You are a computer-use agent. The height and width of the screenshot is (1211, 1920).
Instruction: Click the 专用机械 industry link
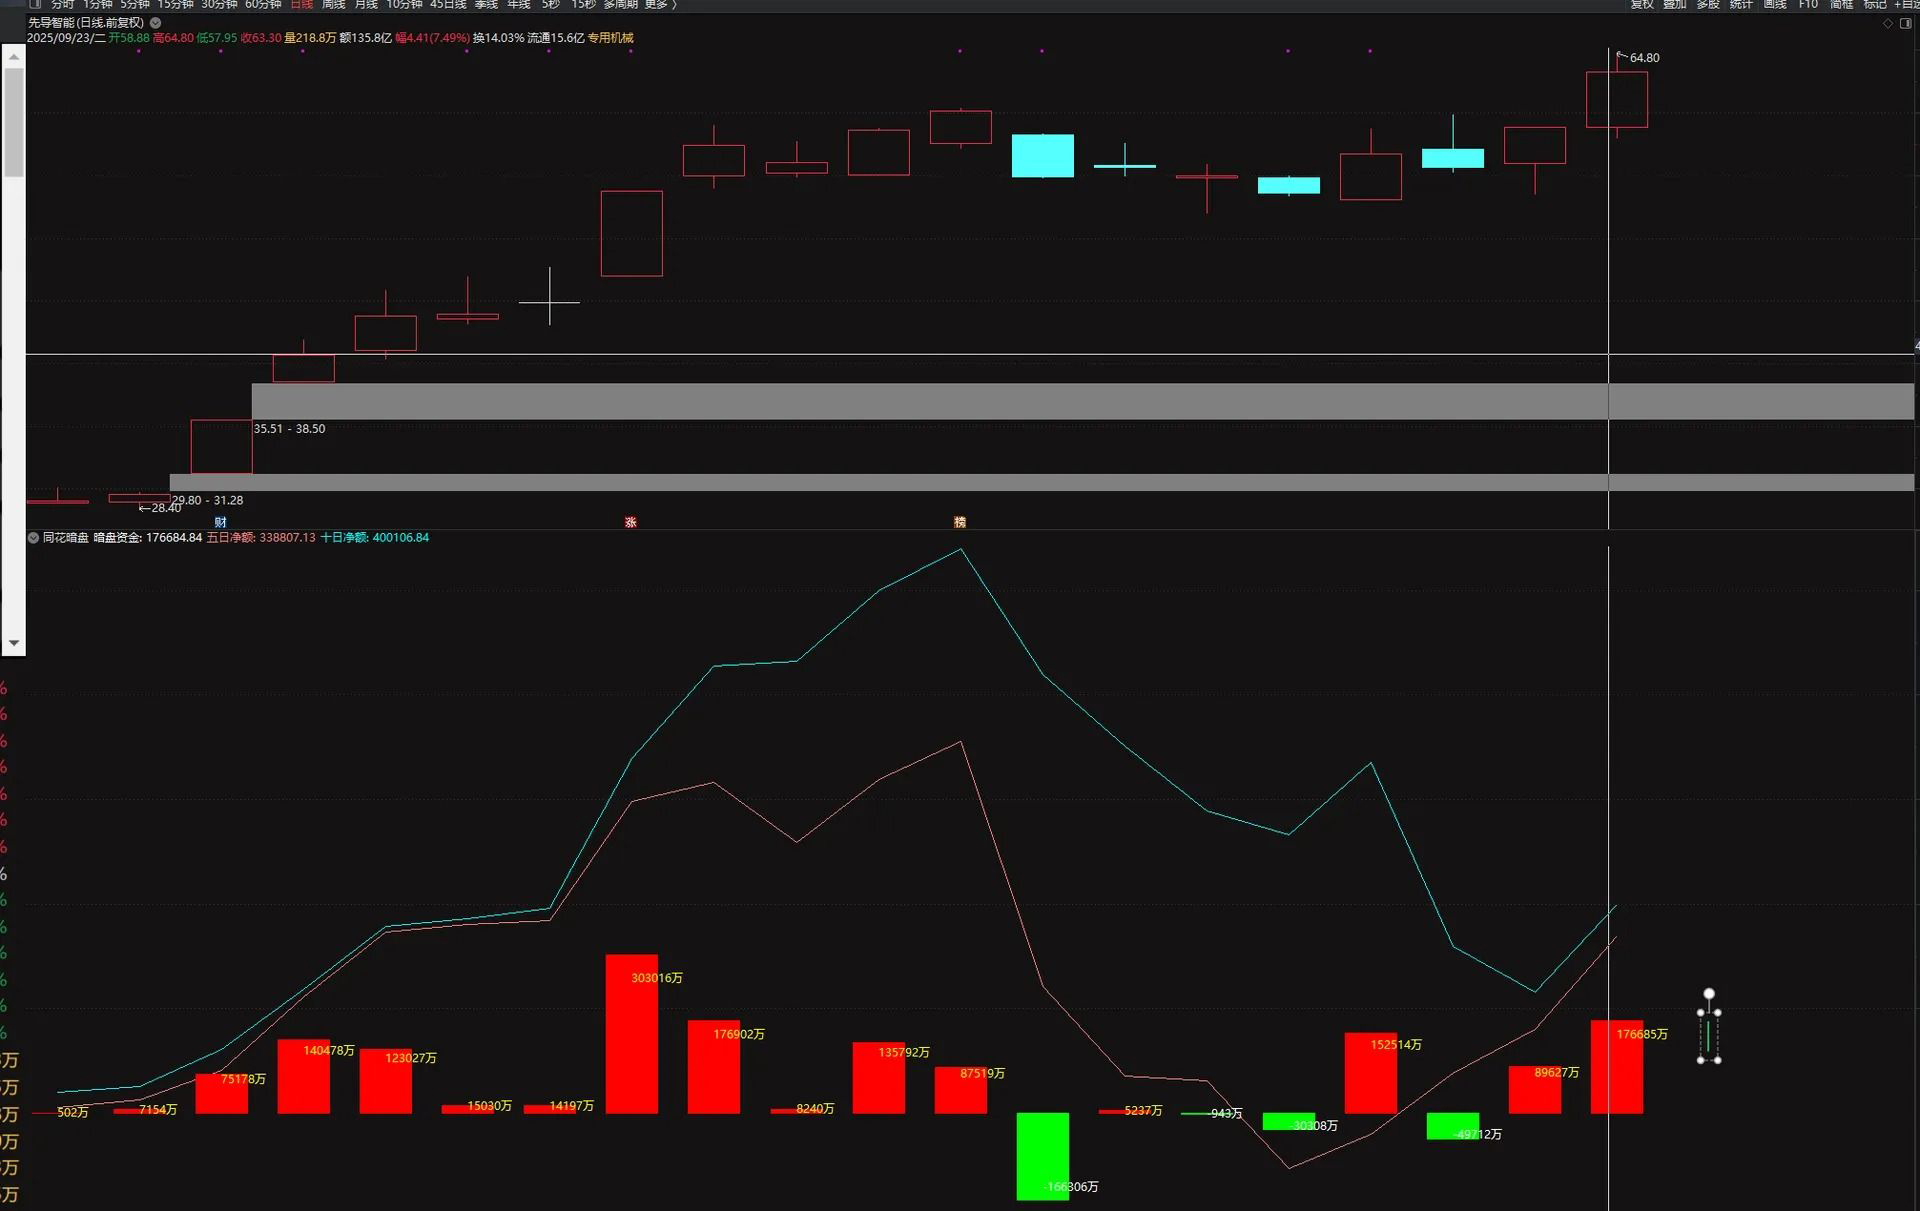coord(610,38)
